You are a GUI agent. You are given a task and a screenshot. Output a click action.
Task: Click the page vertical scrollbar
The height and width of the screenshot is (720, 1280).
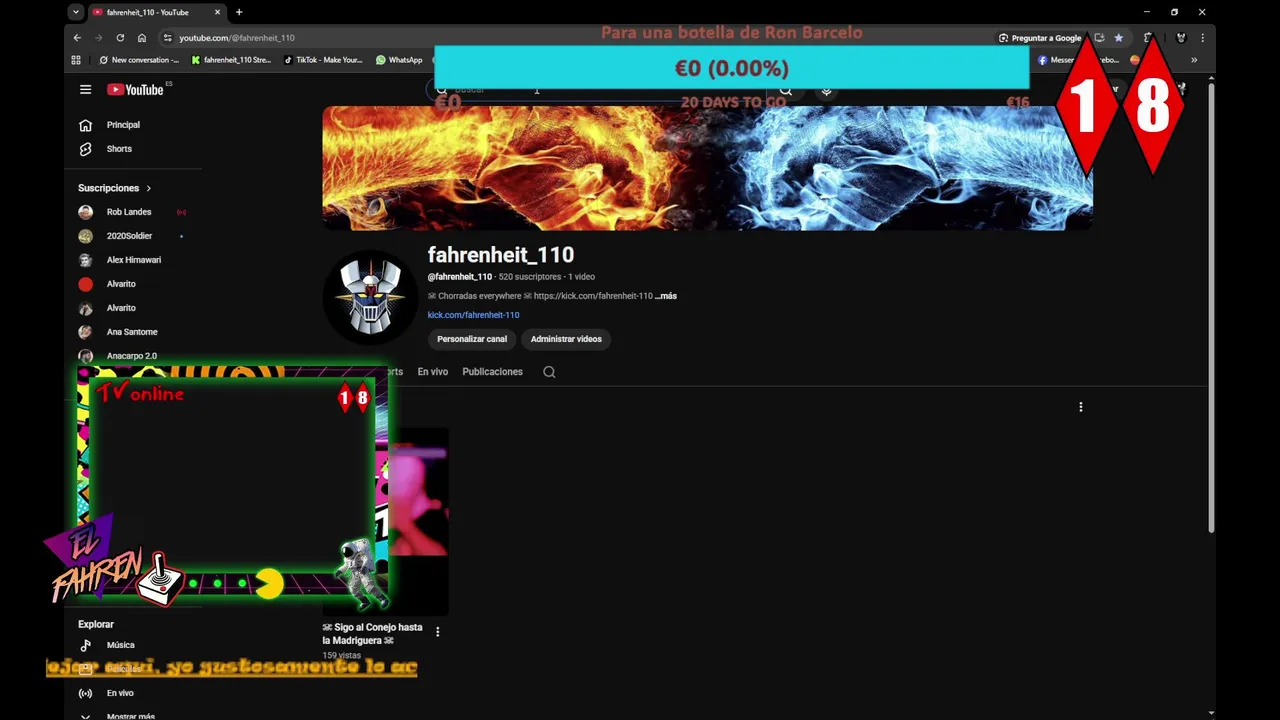(1211, 307)
